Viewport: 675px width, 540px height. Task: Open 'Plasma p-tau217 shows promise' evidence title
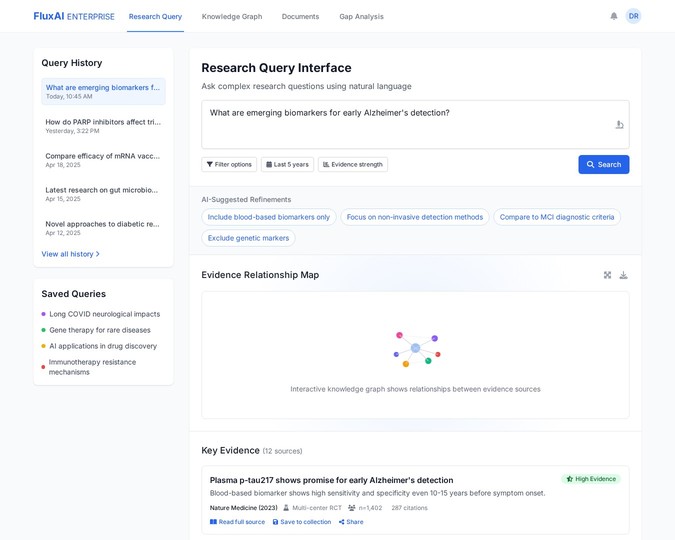coord(331,480)
